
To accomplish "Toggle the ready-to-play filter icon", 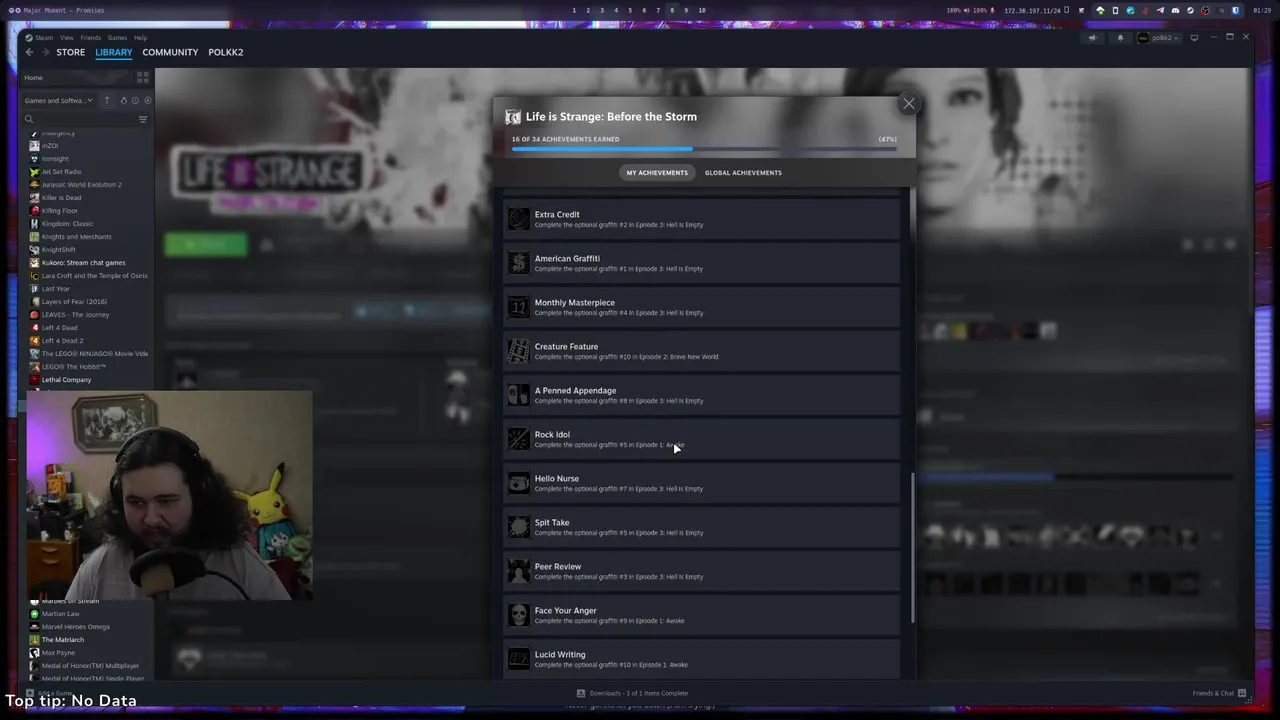I will tap(148, 100).
